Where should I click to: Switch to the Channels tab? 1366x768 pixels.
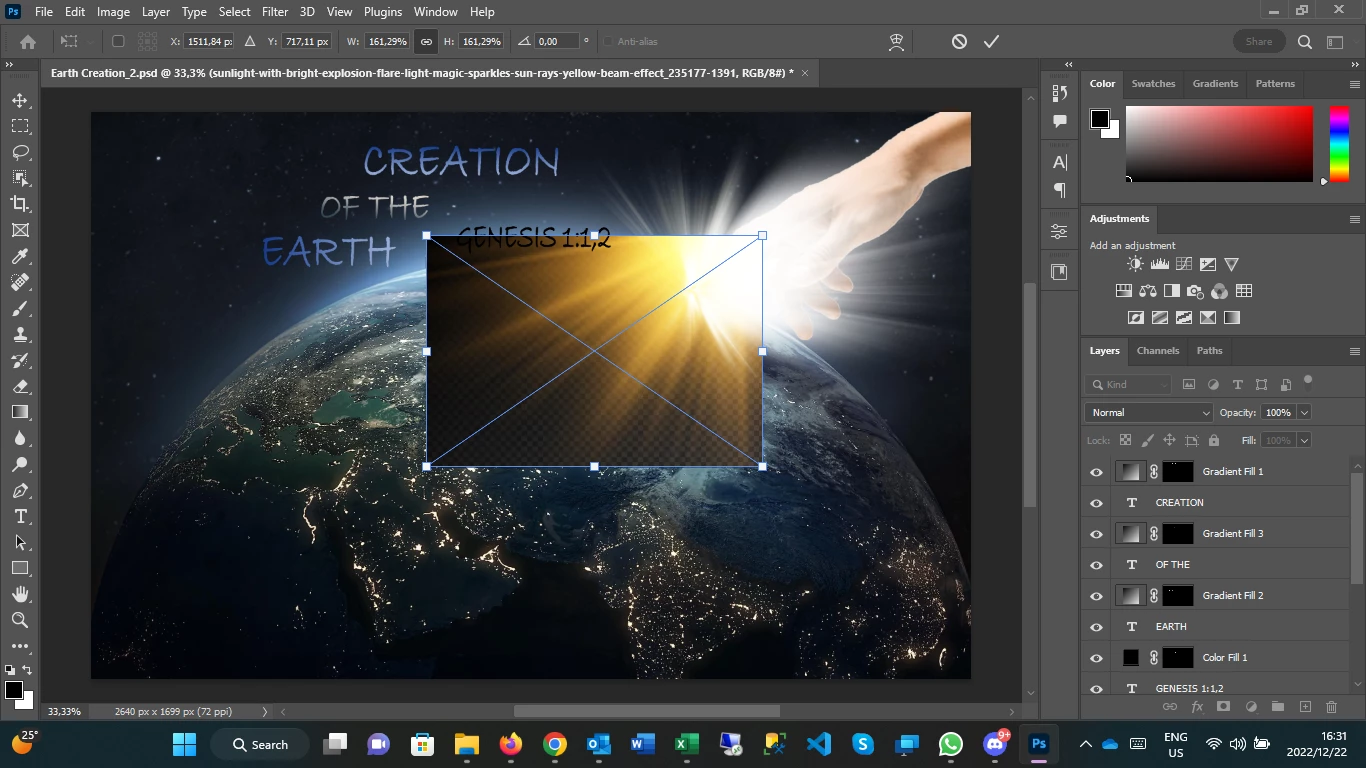point(1158,351)
